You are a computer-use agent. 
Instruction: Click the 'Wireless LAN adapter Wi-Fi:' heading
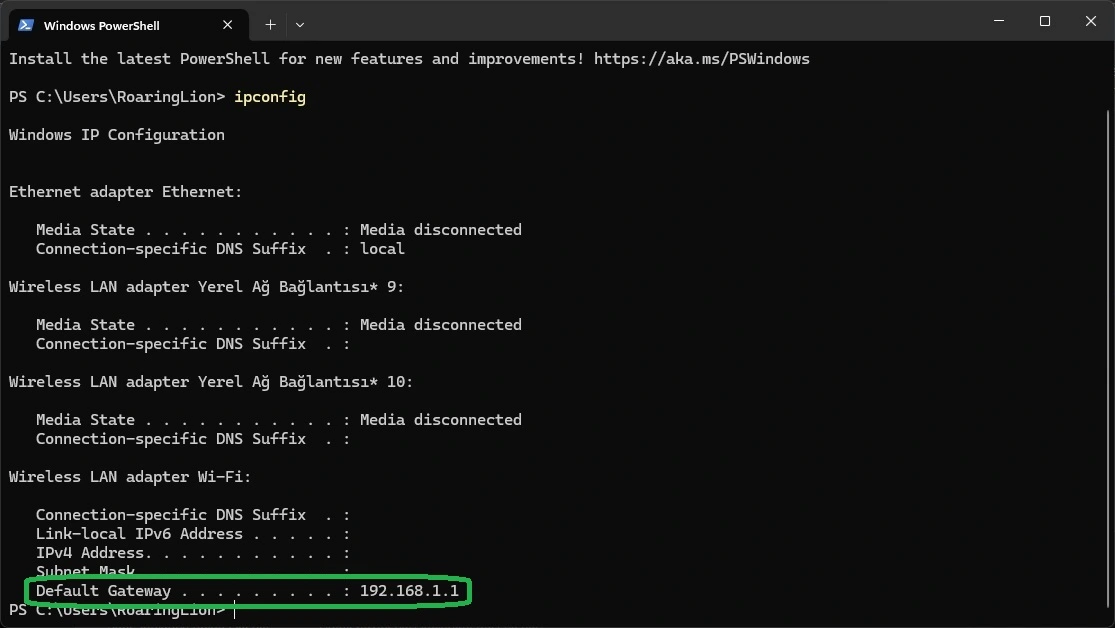pyautogui.click(x=130, y=477)
